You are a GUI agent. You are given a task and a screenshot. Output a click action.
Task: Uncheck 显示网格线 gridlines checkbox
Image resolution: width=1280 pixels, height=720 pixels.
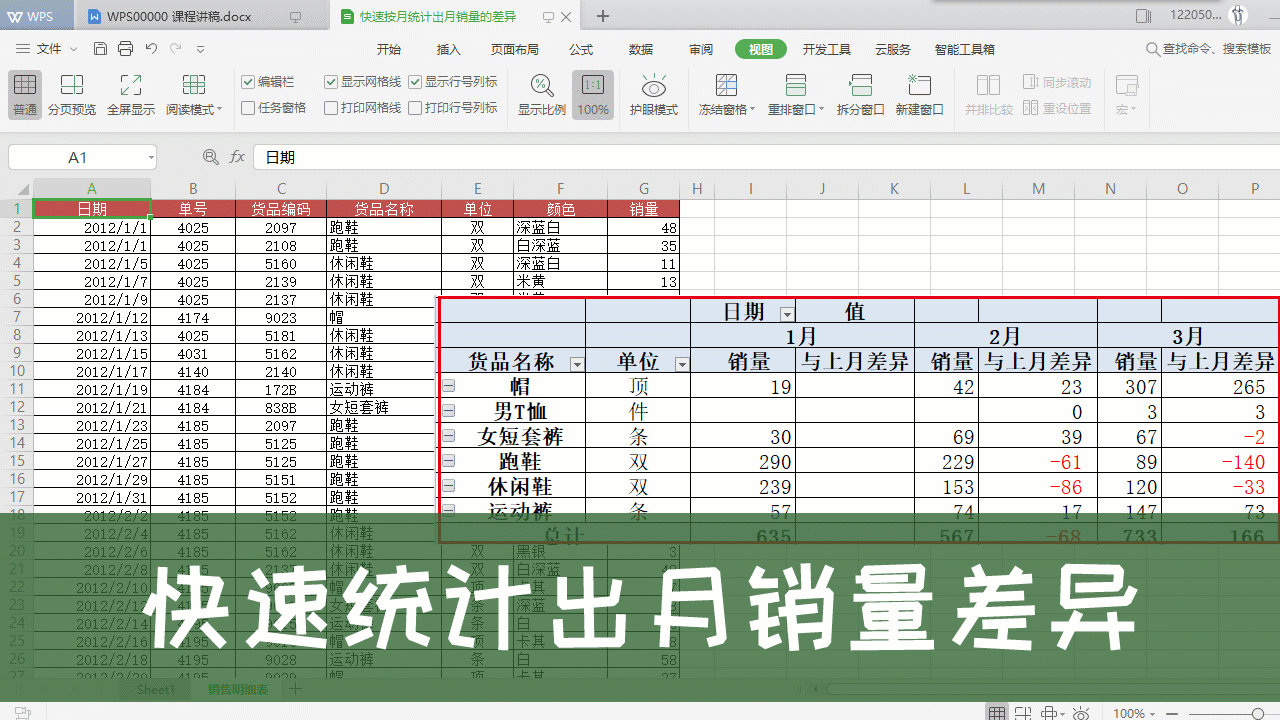(x=331, y=82)
